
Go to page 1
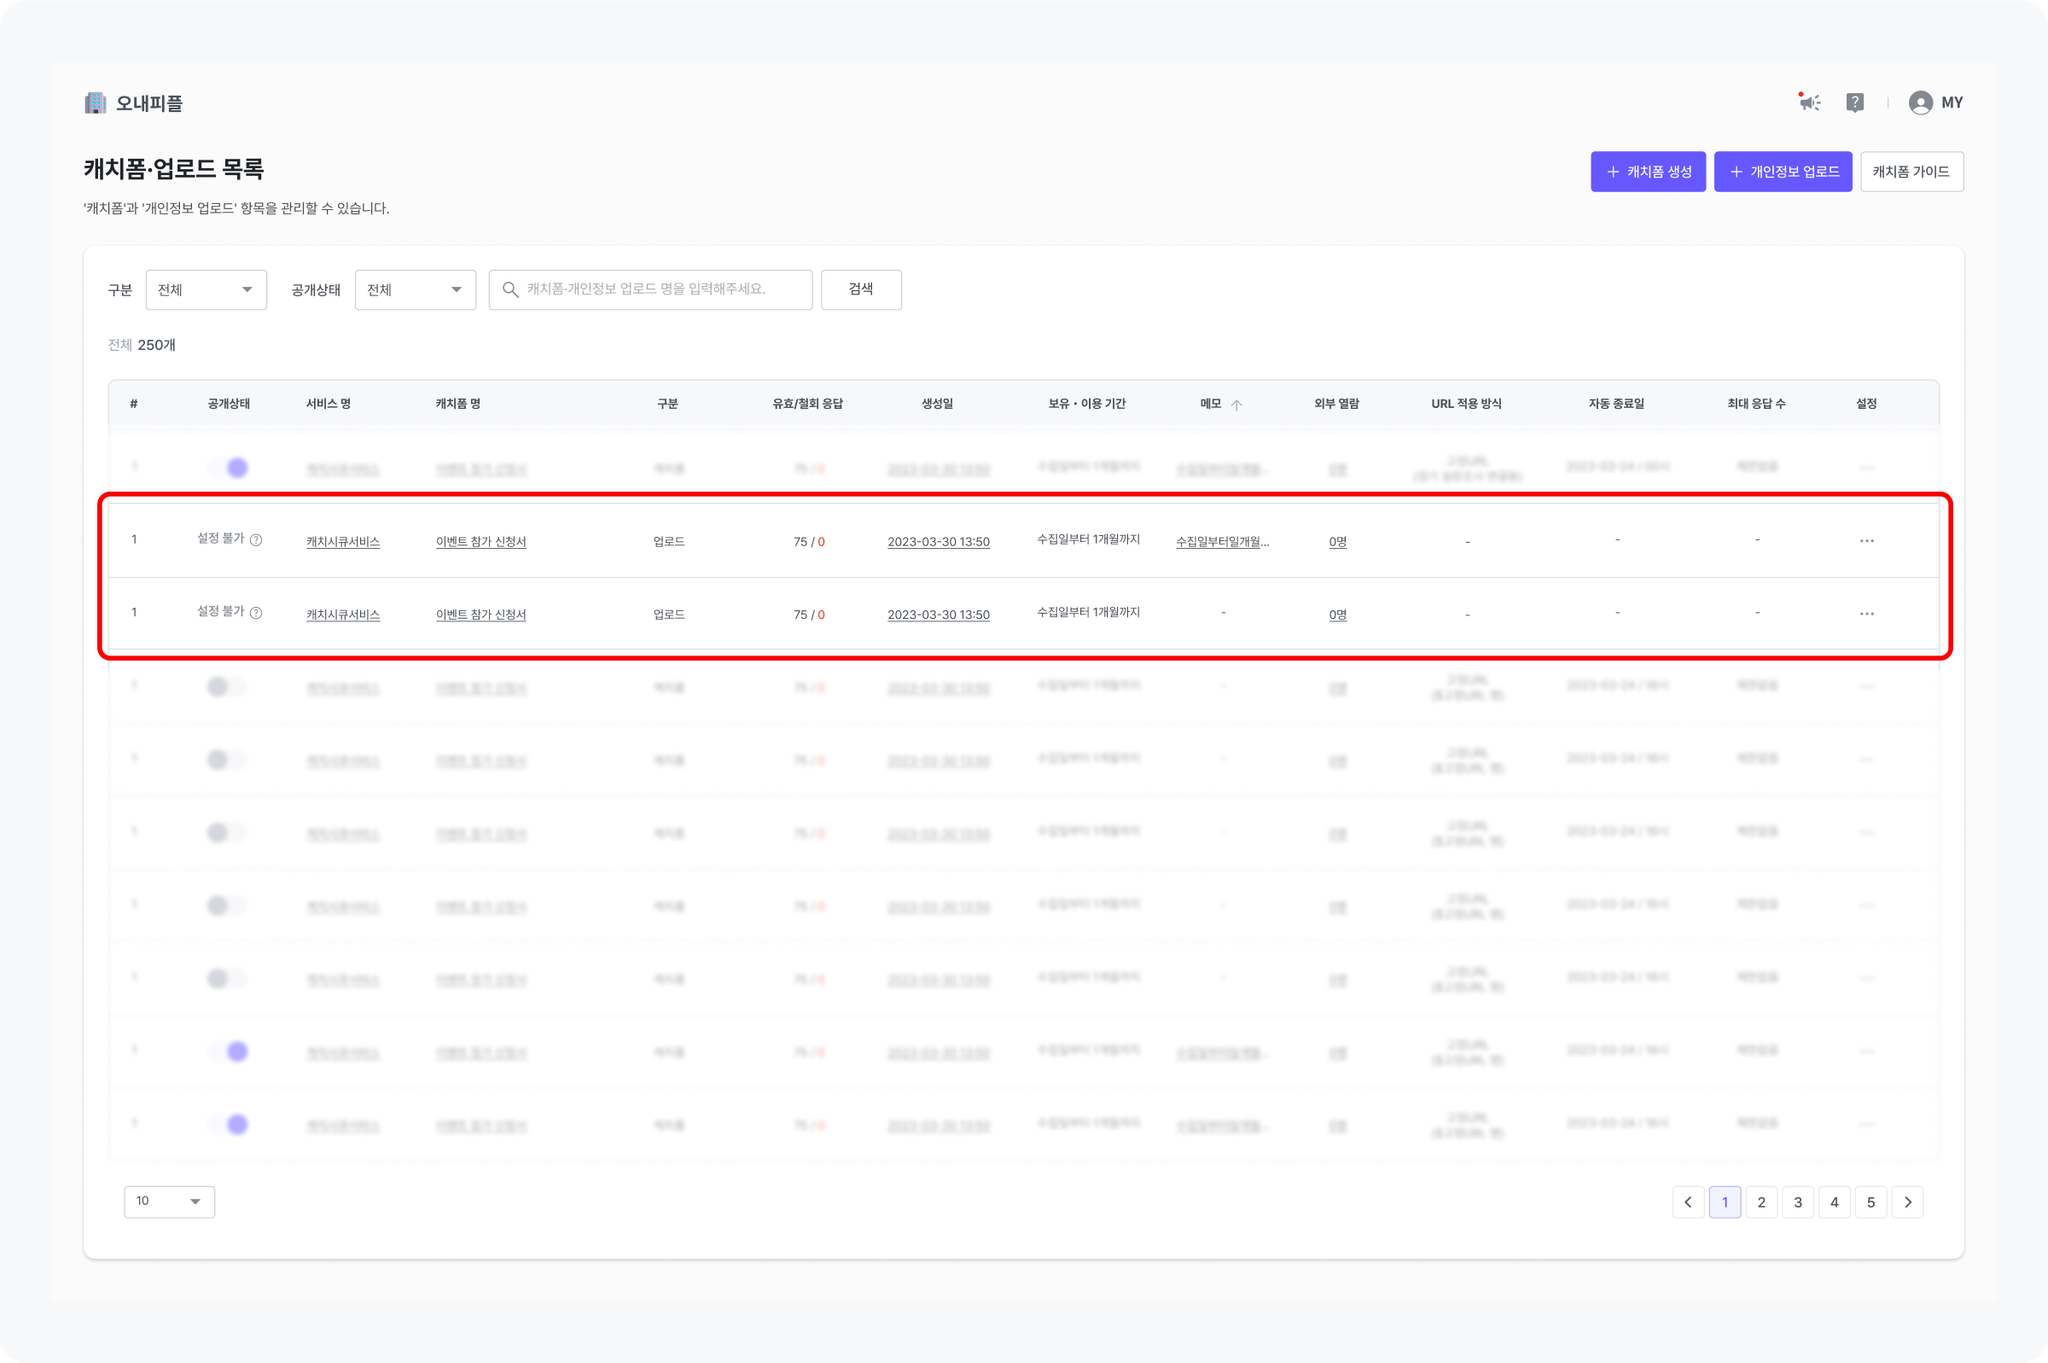pos(1725,1202)
